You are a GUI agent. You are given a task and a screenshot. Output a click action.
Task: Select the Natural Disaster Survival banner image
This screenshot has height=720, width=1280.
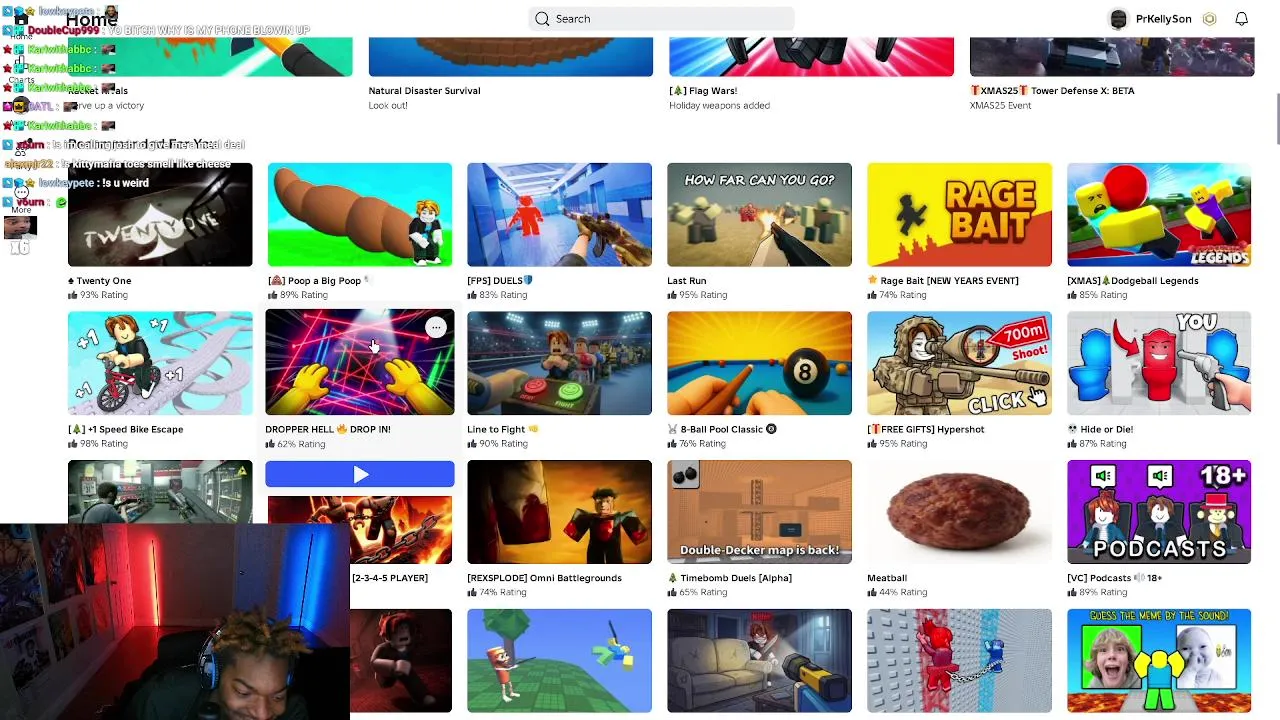(510, 57)
